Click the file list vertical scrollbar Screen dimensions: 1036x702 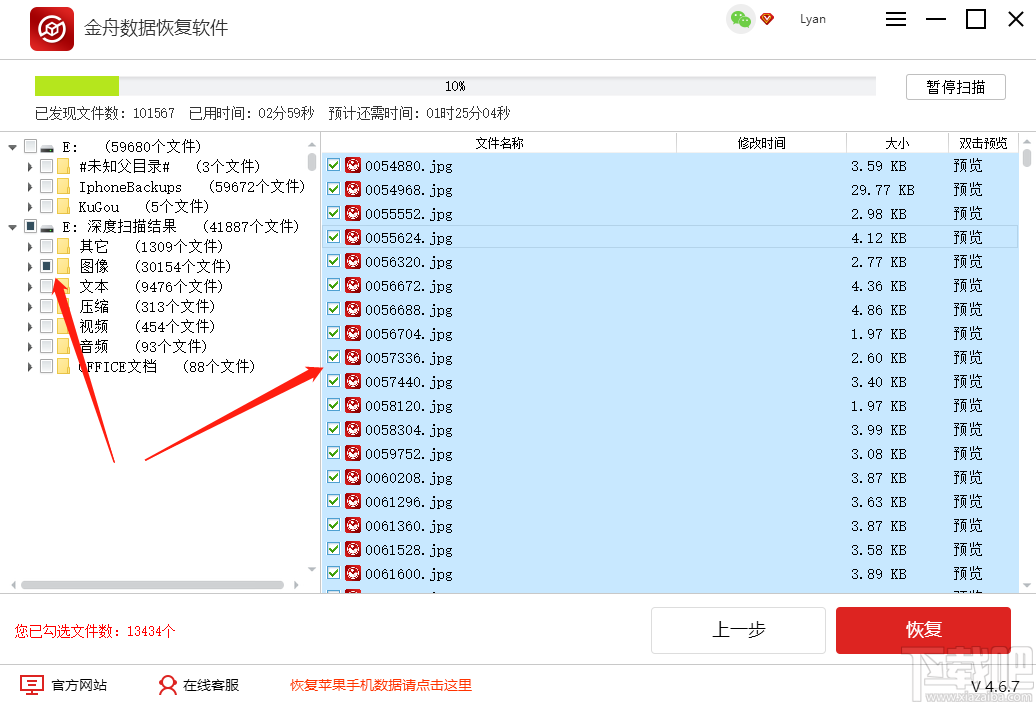(x=1027, y=364)
